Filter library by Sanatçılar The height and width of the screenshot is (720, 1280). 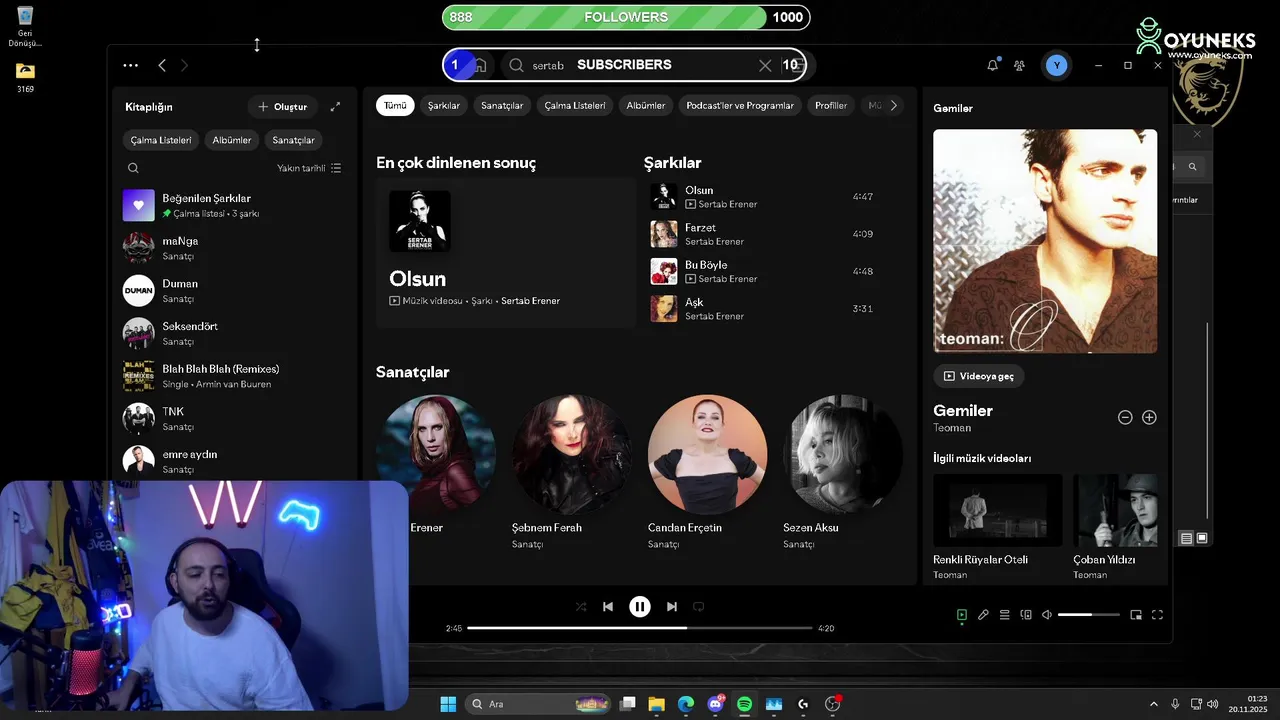[294, 140]
